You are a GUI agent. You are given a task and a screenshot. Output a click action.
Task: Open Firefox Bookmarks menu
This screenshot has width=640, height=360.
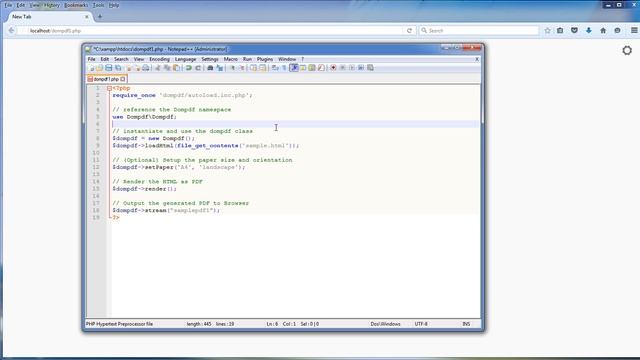pyautogui.click(x=76, y=5)
